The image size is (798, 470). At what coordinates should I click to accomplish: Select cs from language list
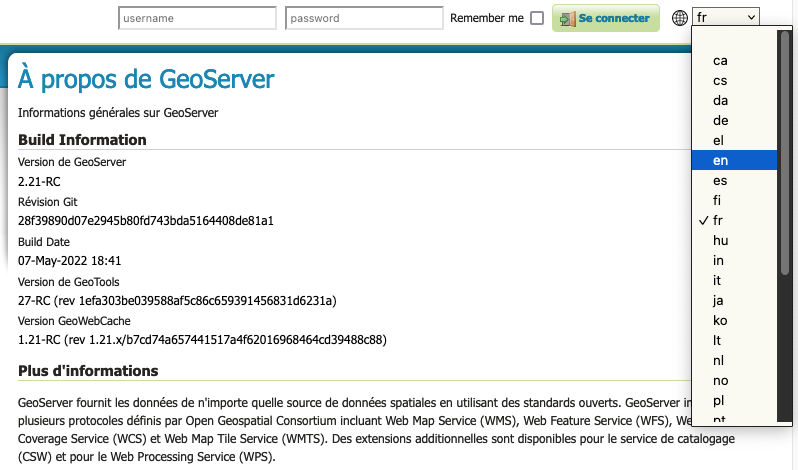tap(734, 80)
